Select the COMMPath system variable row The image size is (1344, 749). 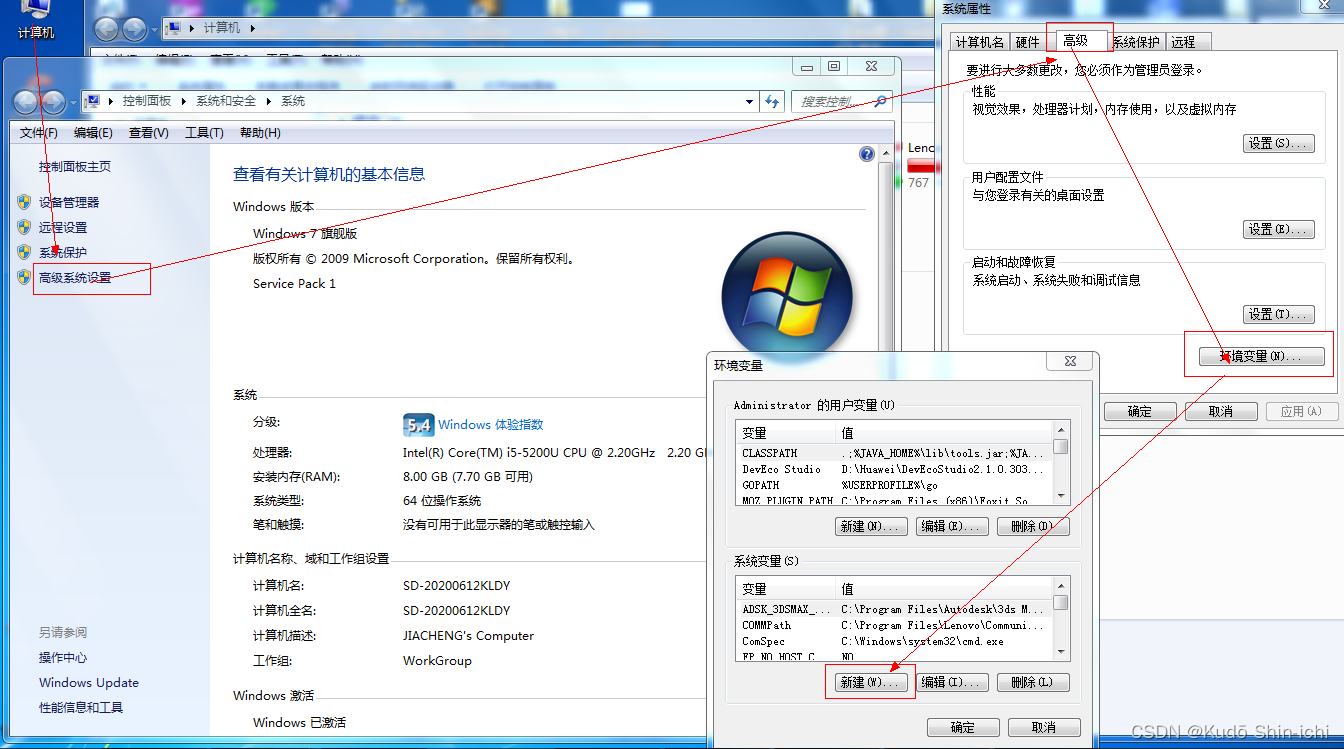point(895,625)
